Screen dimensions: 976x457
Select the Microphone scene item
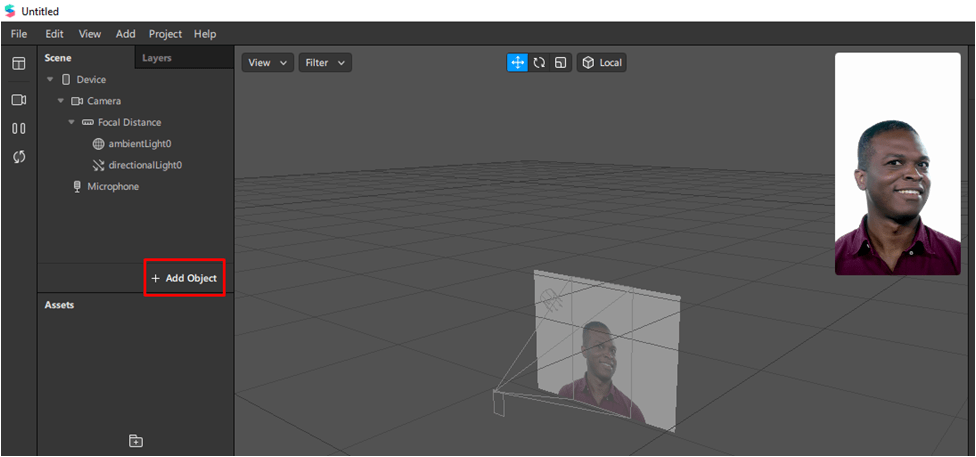112,187
